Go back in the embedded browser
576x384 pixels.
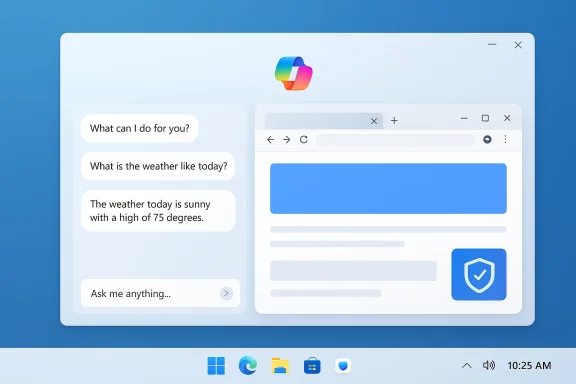point(270,140)
